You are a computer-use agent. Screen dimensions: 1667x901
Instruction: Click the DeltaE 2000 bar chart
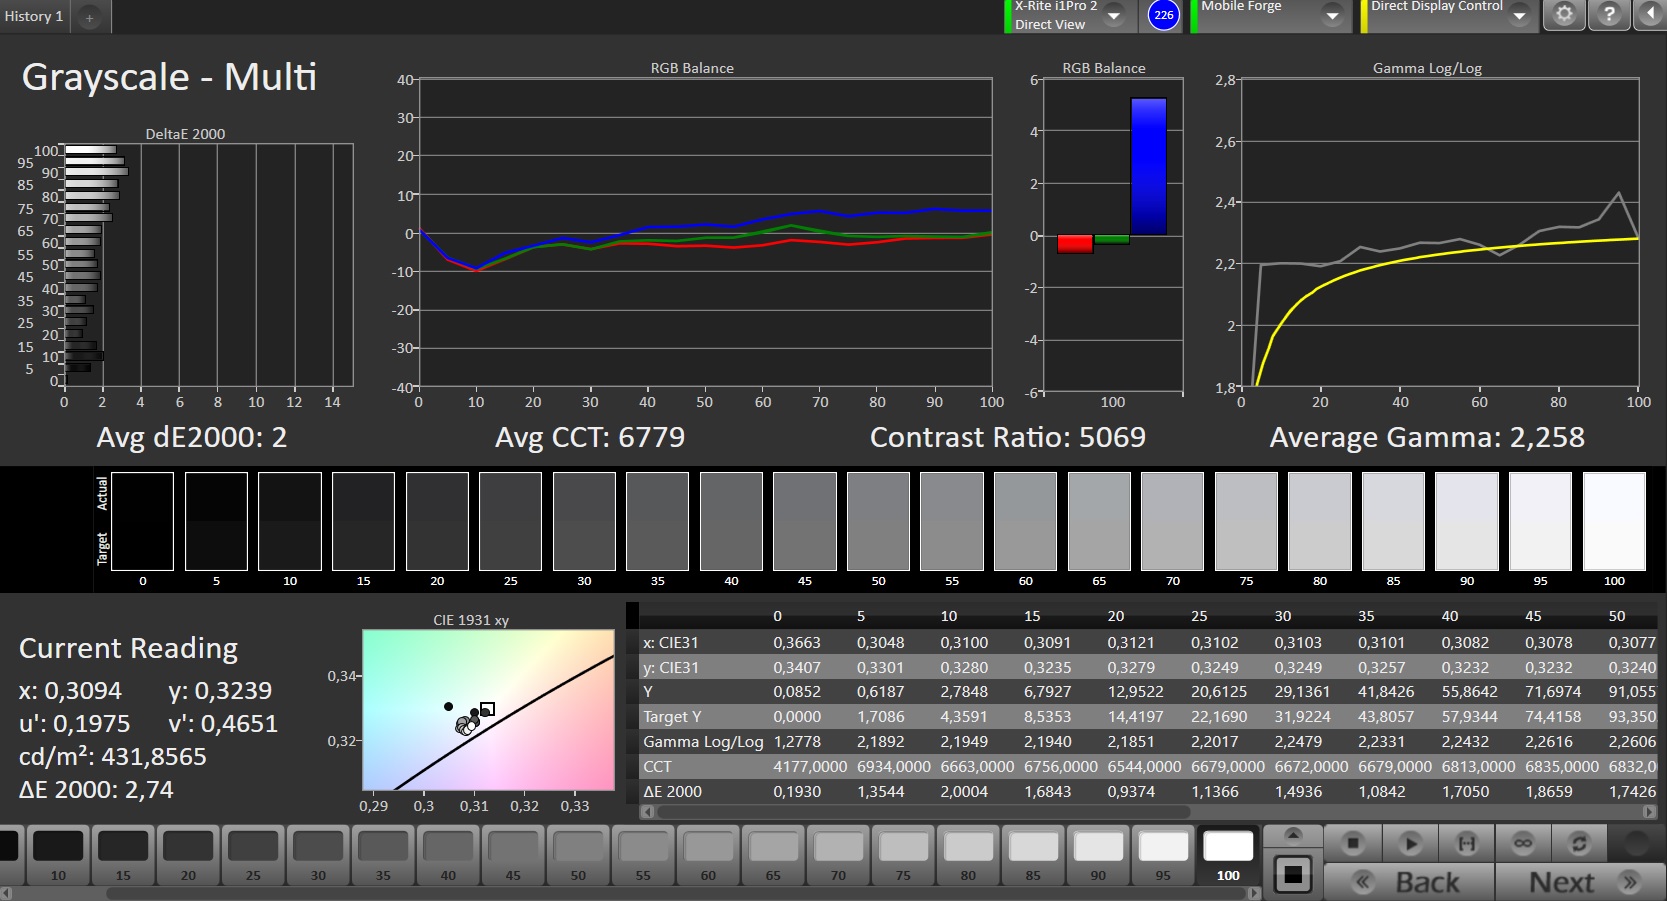pyautogui.click(x=208, y=265)
